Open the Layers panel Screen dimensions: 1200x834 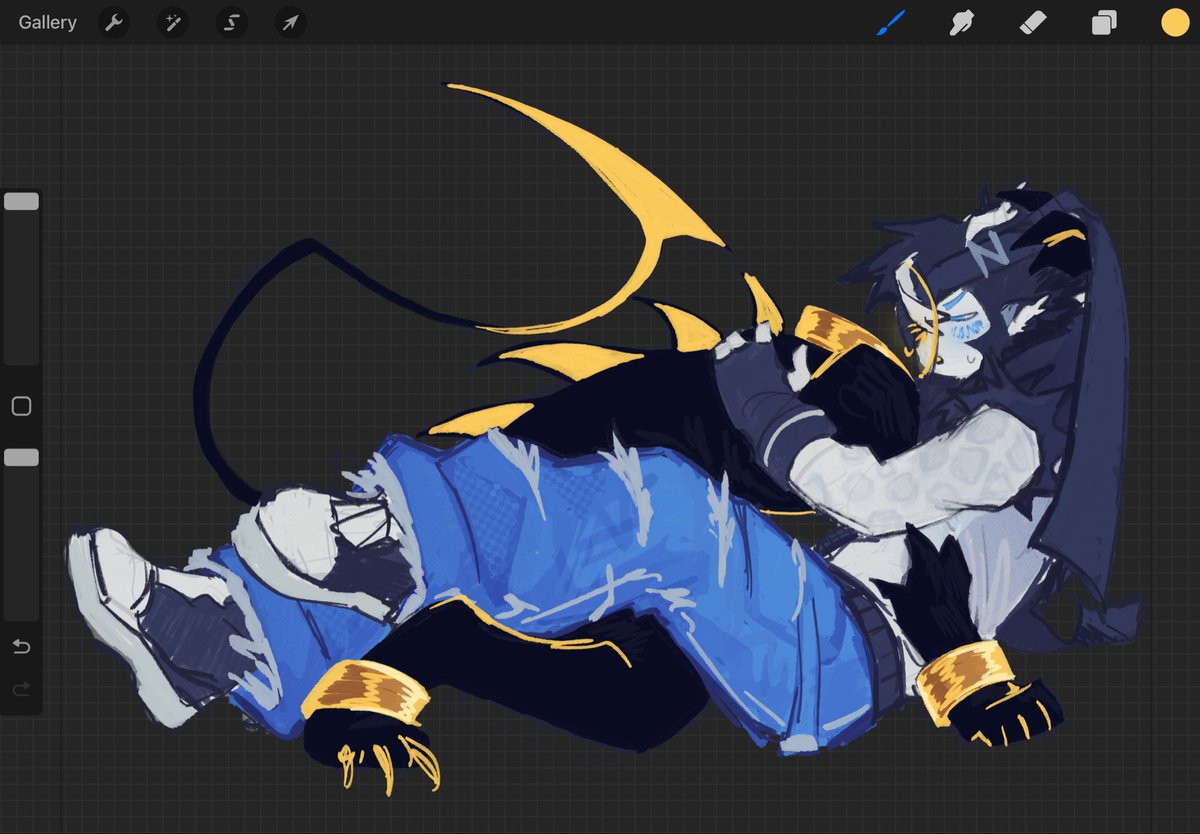[1104, 22]
